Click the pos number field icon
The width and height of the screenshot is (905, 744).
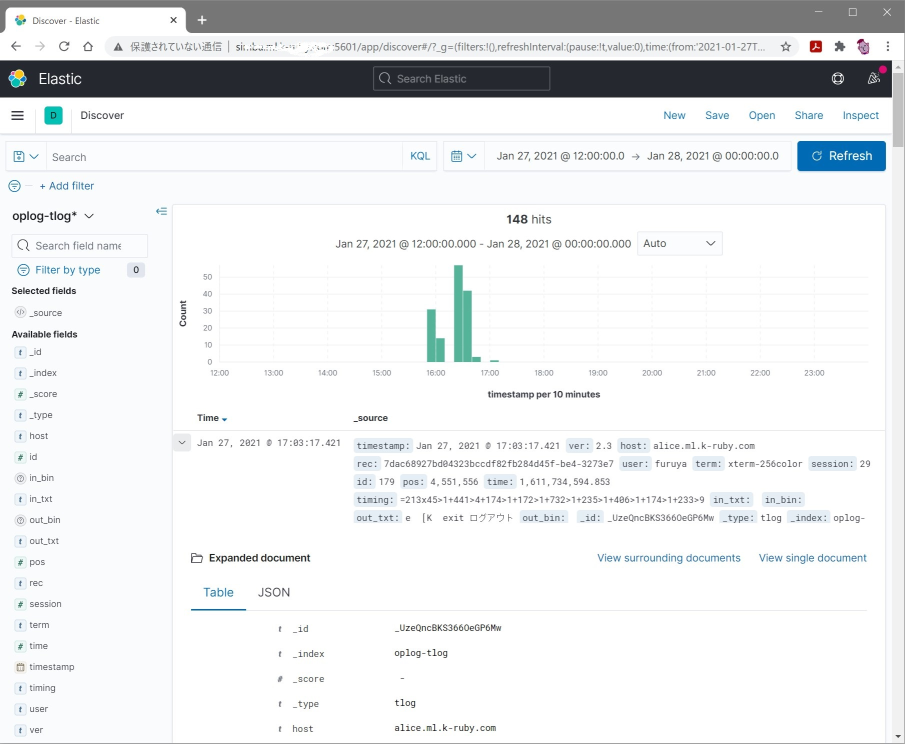point(20,562)
